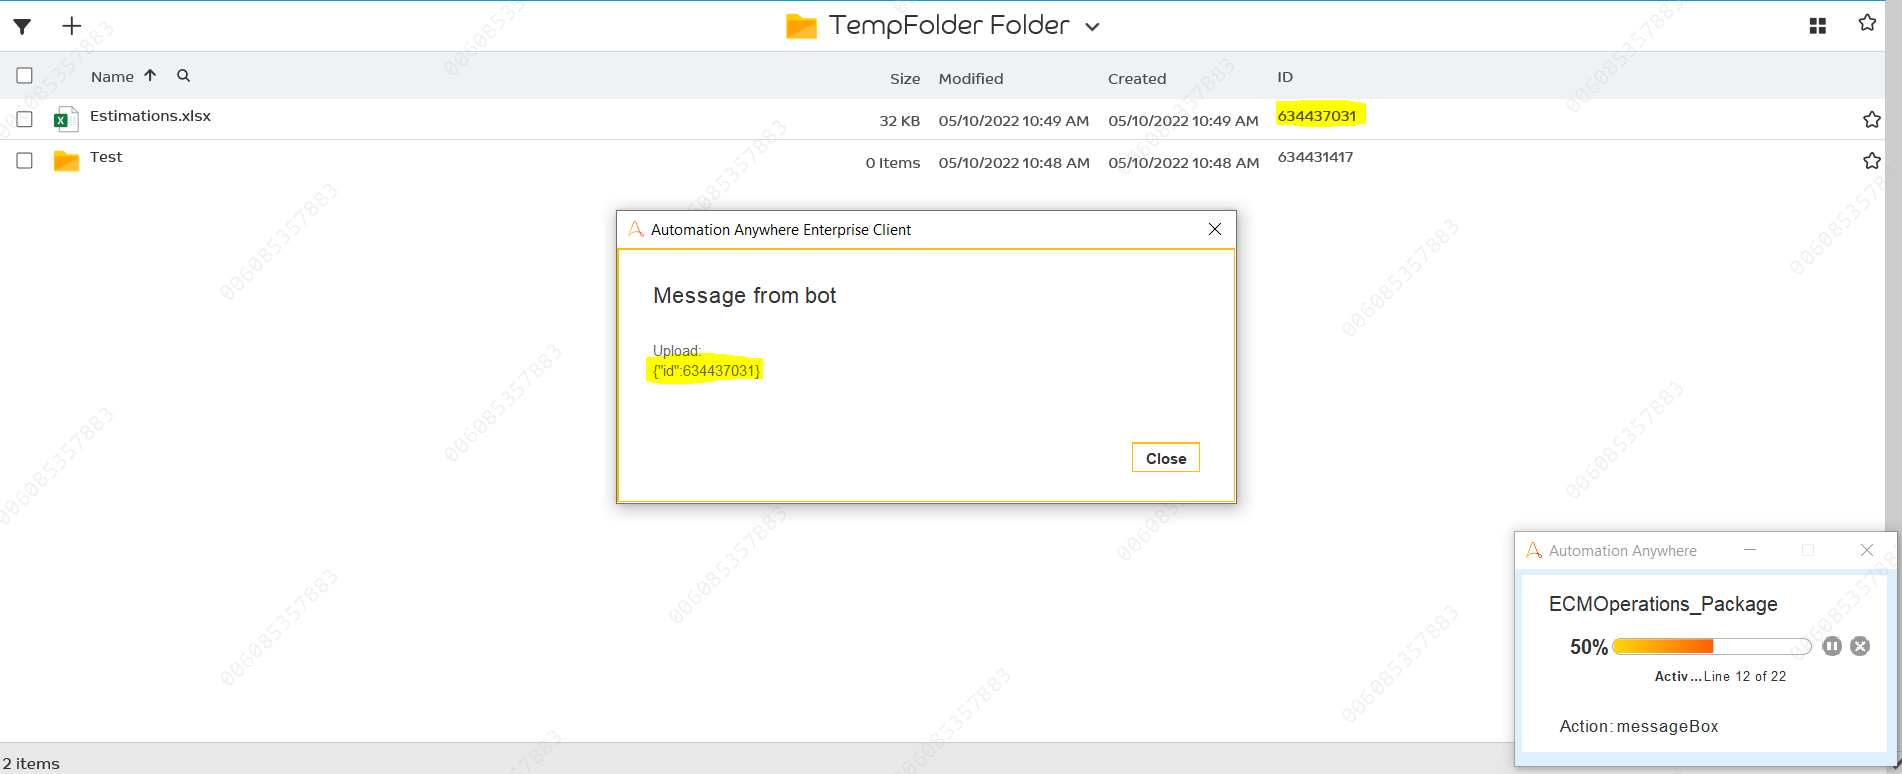Open the Test folder link
The image size is (1902, 774).
pos(106,157)
